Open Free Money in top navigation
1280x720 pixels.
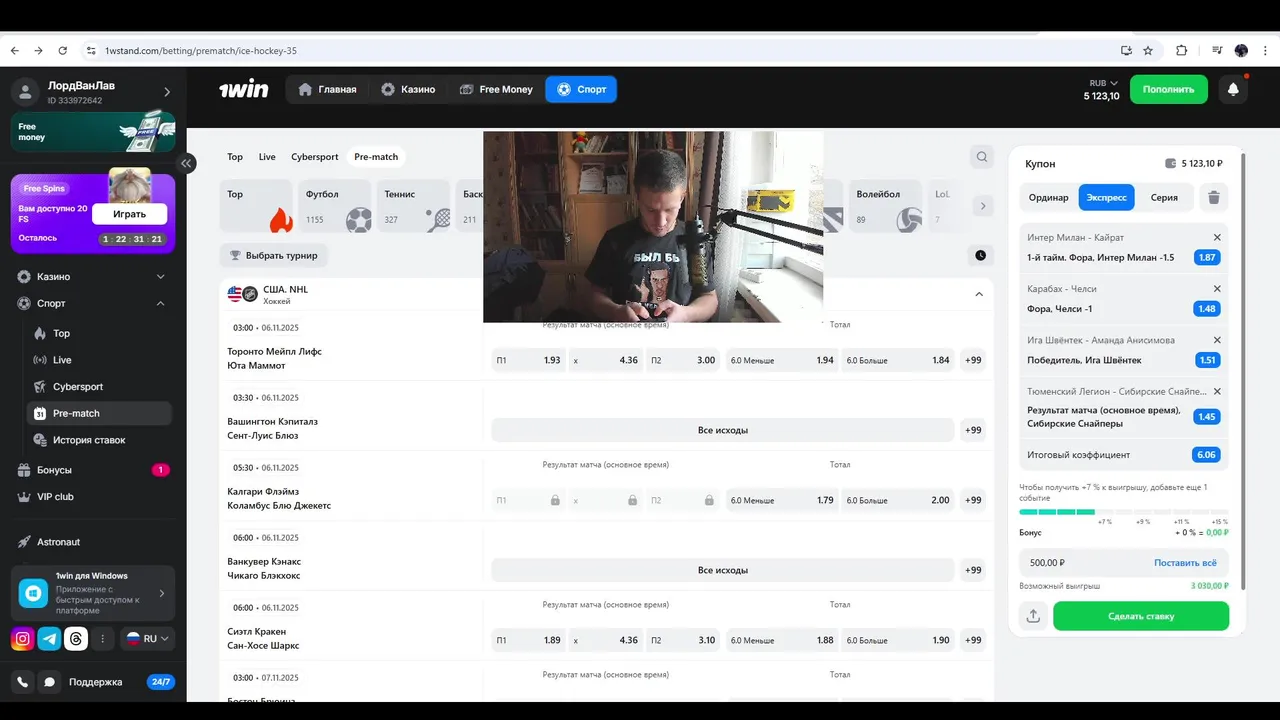496,89
